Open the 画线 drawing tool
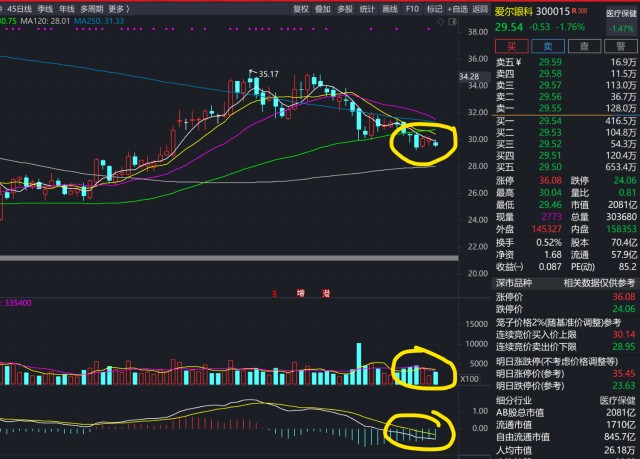Viewport: 640px width, 459px height. (x=390, y=8)
